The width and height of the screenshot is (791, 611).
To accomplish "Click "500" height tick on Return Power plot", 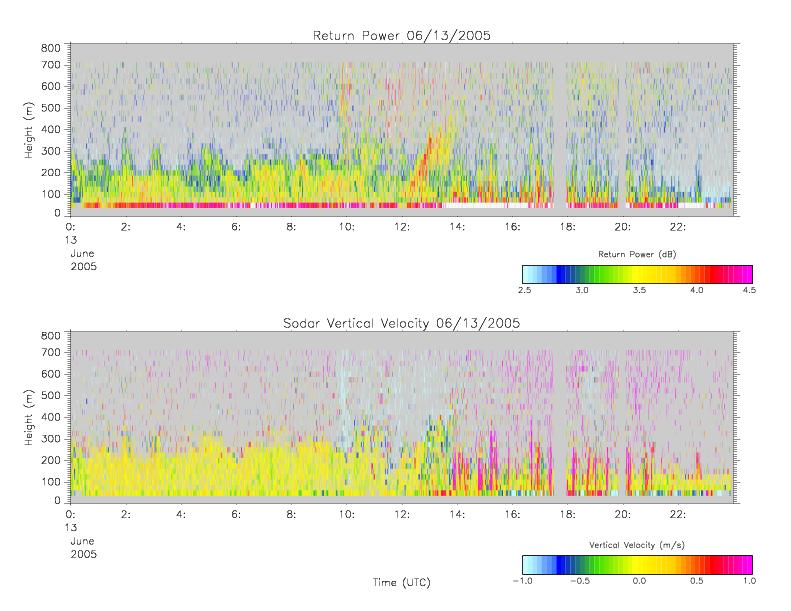I will coord(50,108).
